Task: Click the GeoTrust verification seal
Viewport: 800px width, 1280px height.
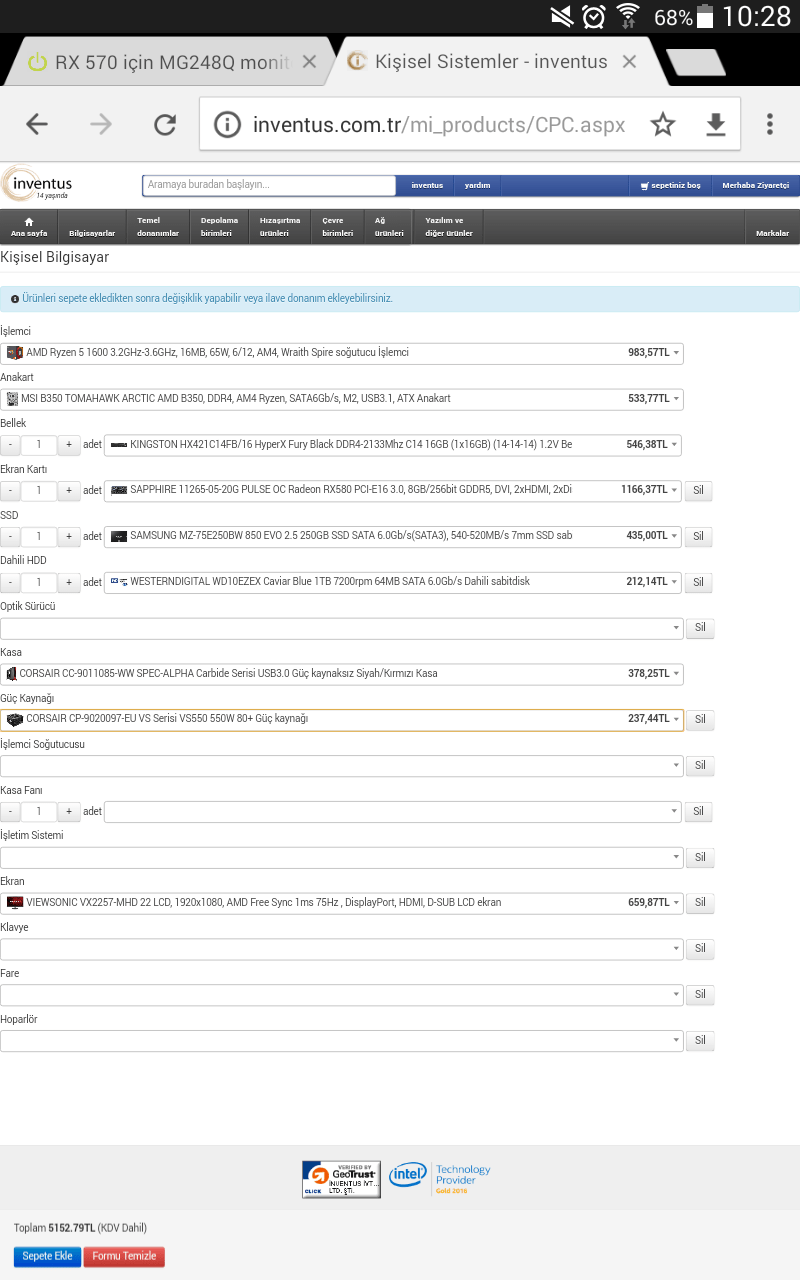Action: (x=340, y=1178)
